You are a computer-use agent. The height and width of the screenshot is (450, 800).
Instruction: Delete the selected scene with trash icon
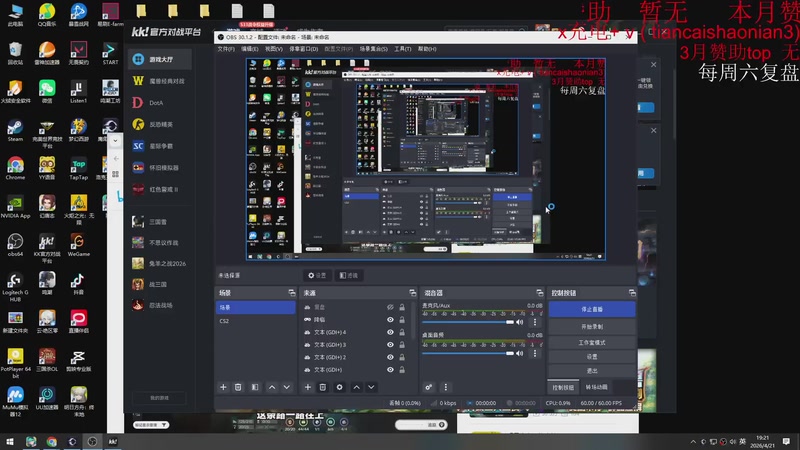point(238,387)
